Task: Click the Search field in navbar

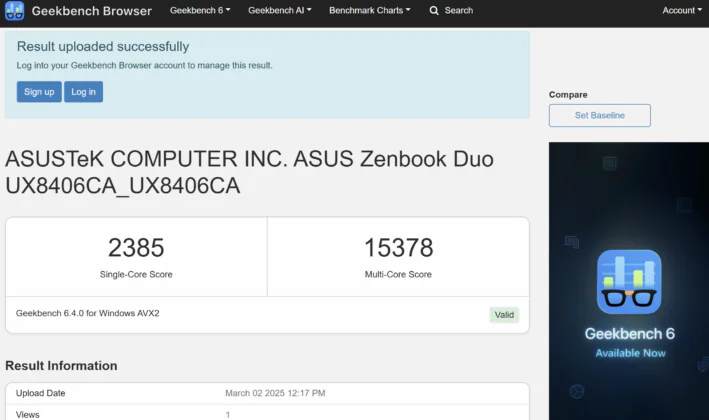Action: click(x=451, y=10)
